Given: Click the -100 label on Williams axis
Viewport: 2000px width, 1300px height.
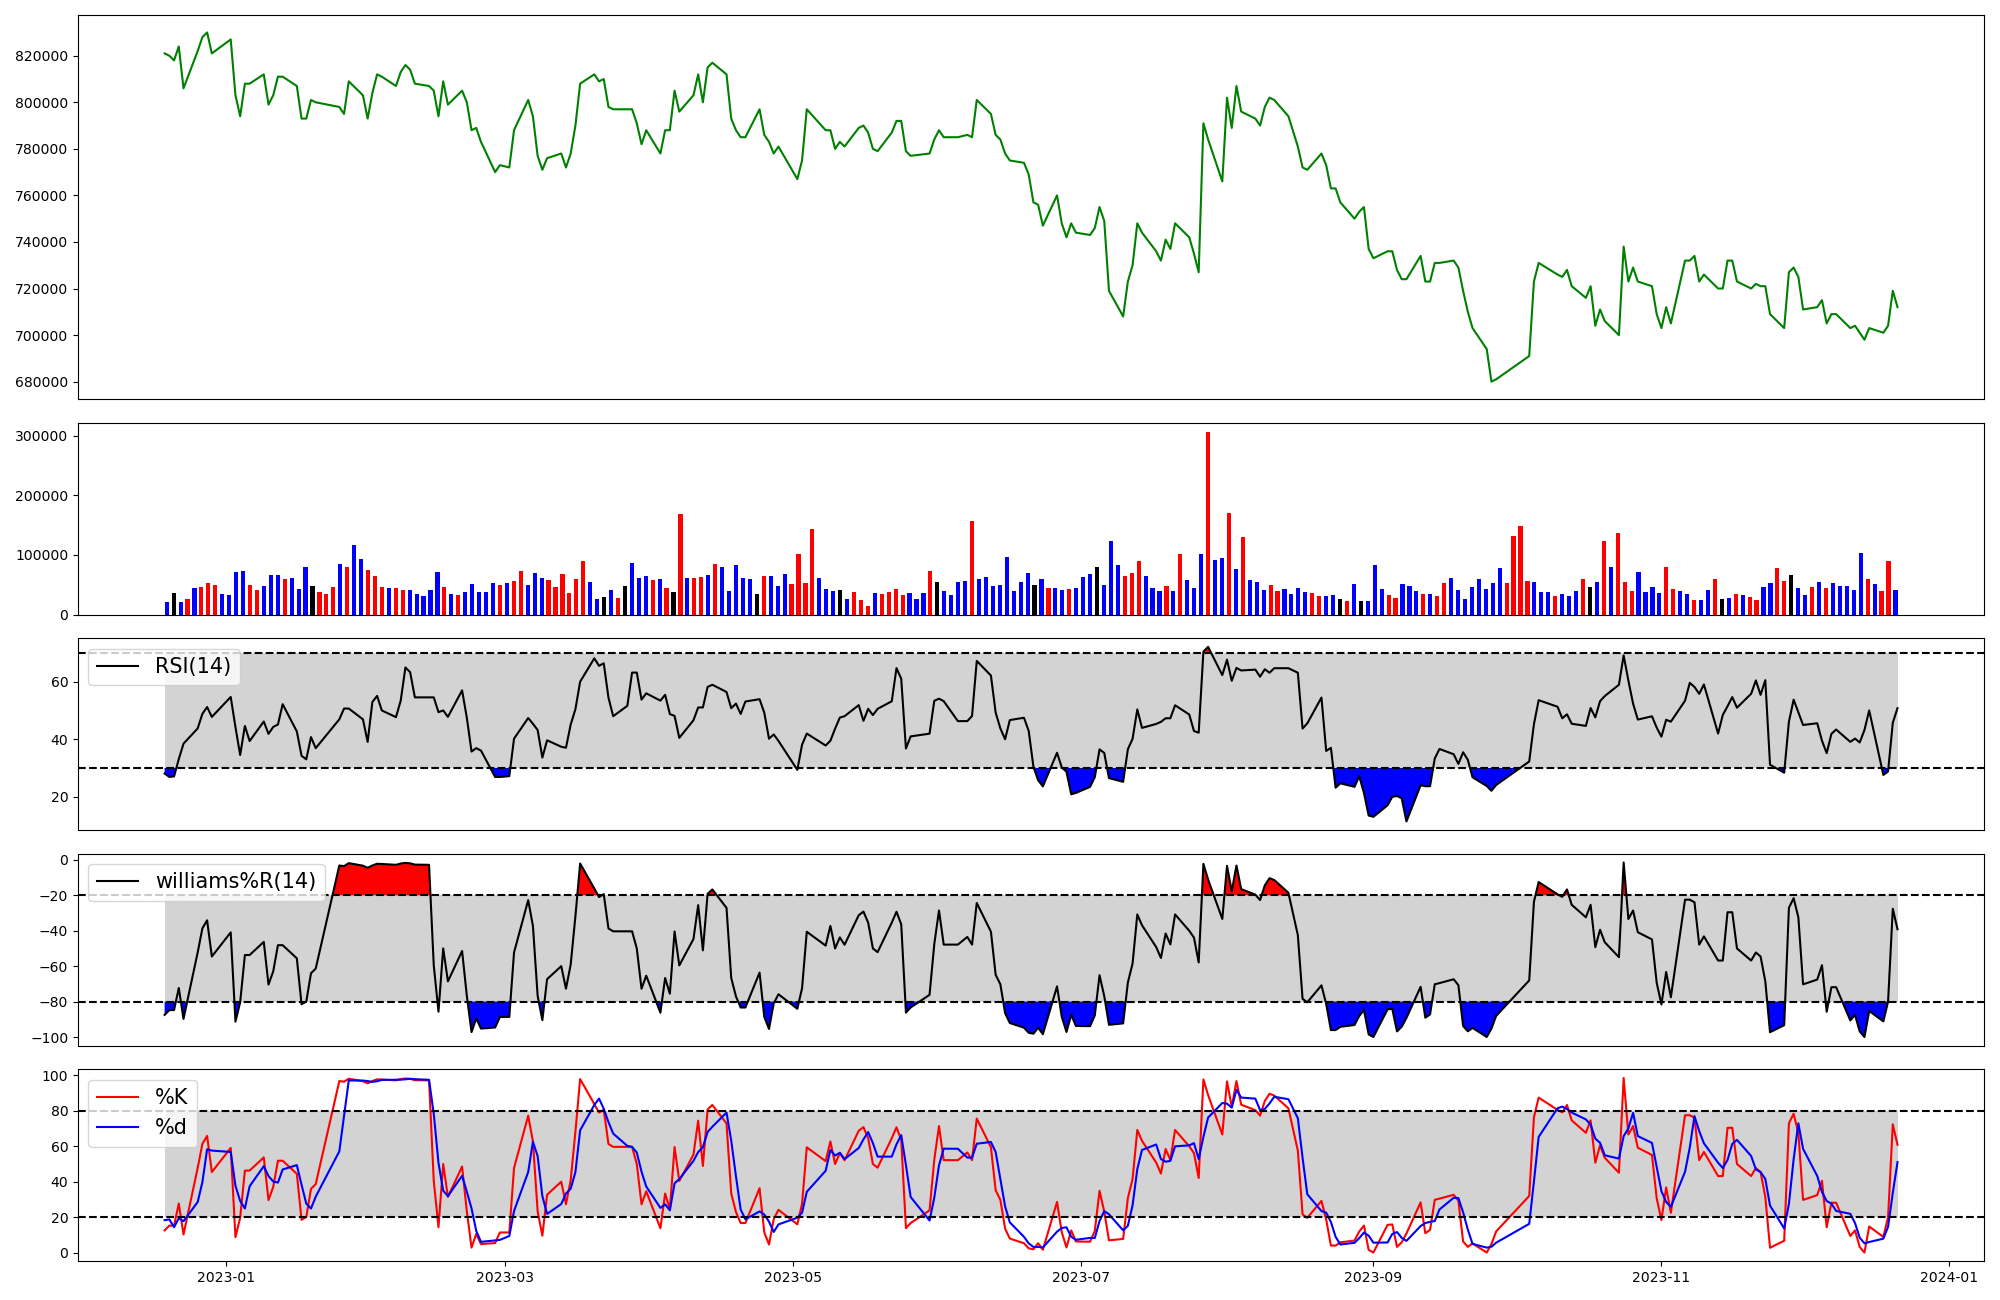Looking at the screenshot, I should pyautogui.click(x=50, y=1038).
